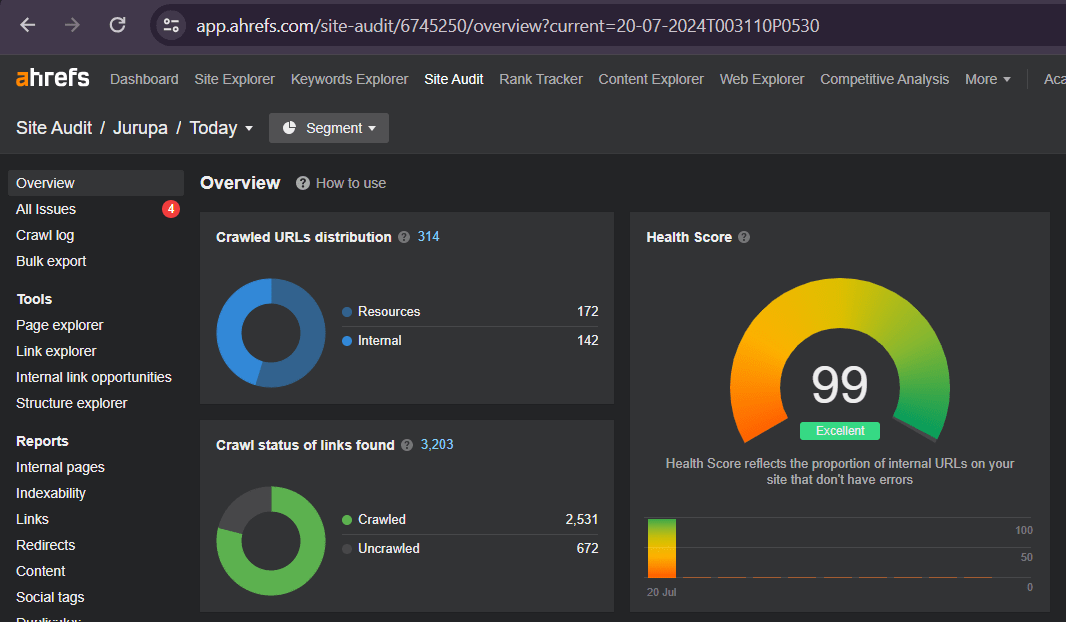The width and height of the screenshot is (1066, 622).
Task: Open All Issues in sidebar
Action: point(46,209)
